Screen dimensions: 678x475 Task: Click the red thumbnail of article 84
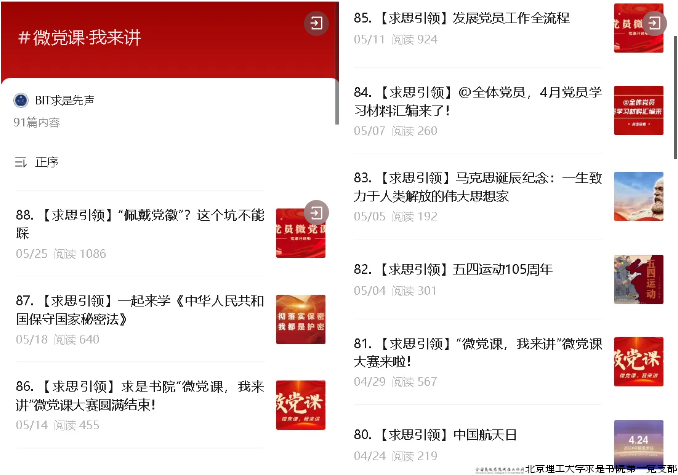pos(639,110)
